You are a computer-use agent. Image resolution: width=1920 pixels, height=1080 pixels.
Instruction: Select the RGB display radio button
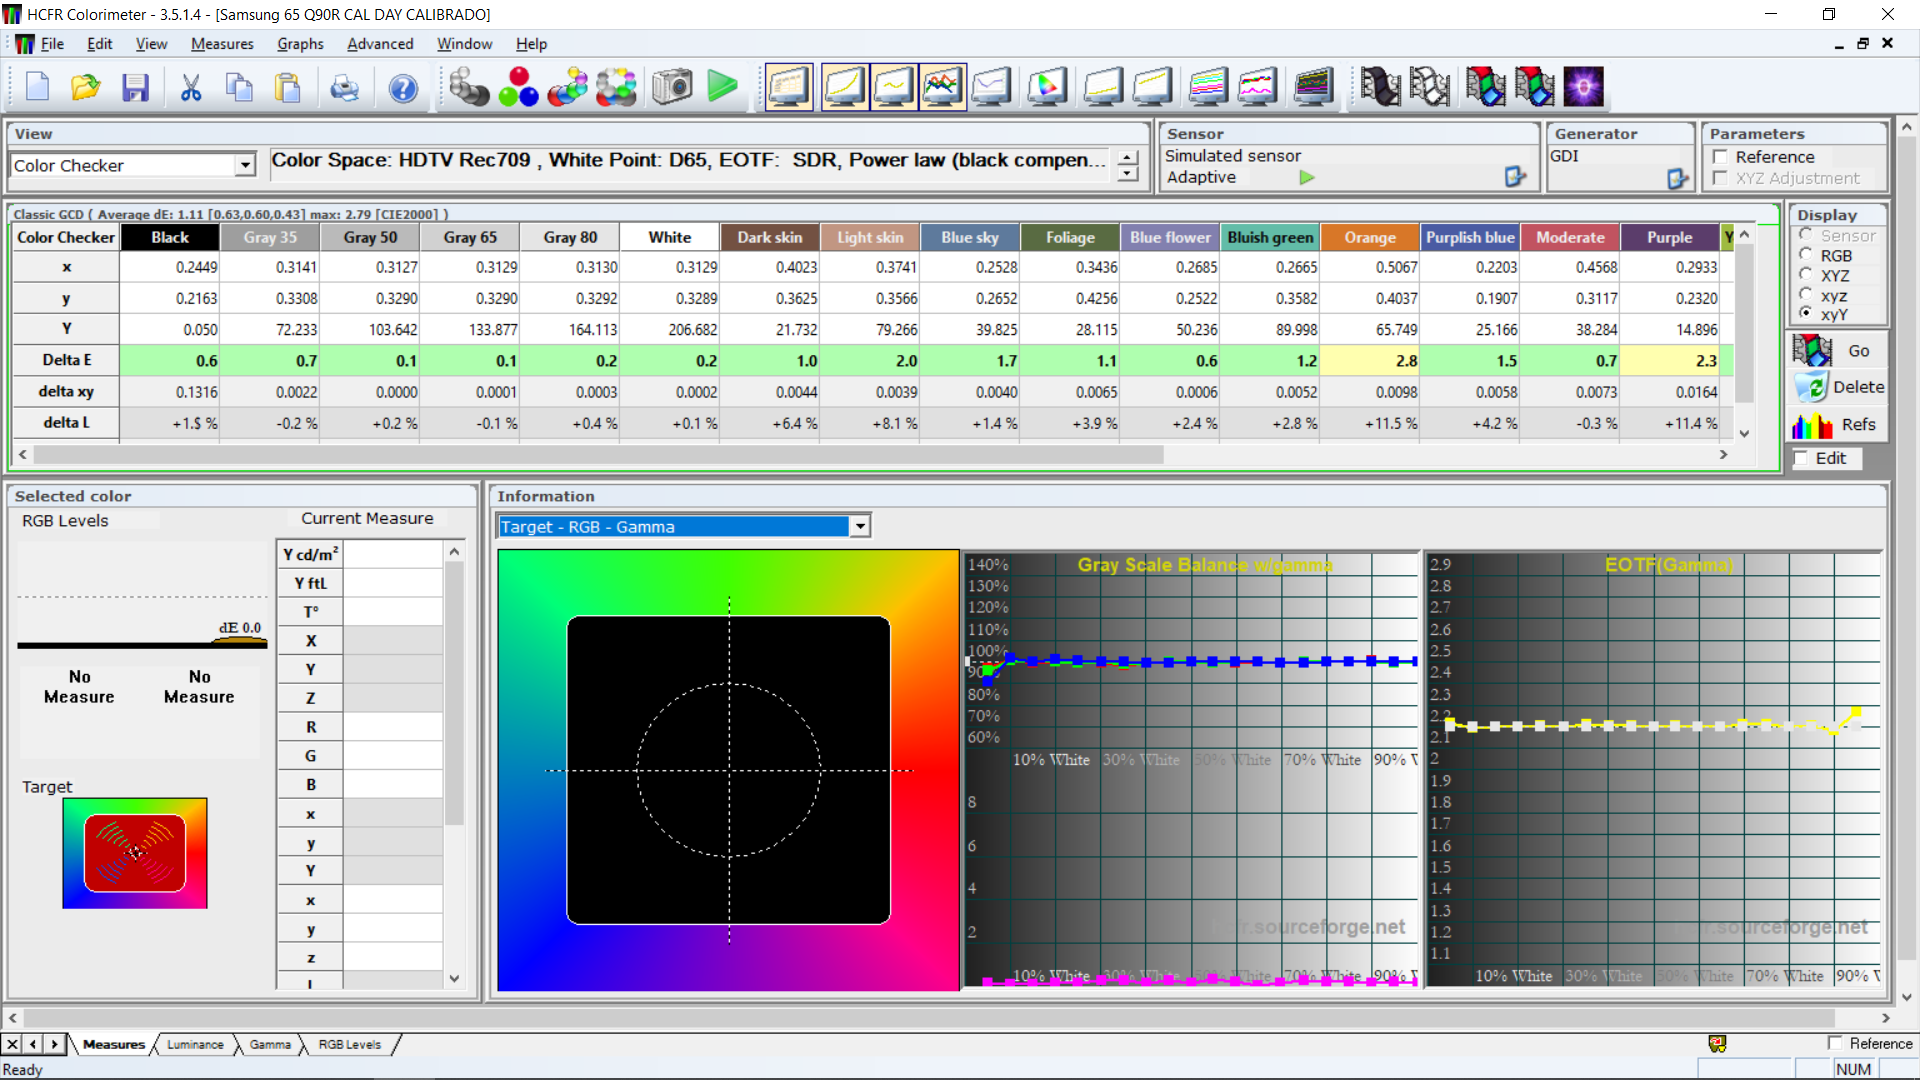click(x=1806, y=256)
